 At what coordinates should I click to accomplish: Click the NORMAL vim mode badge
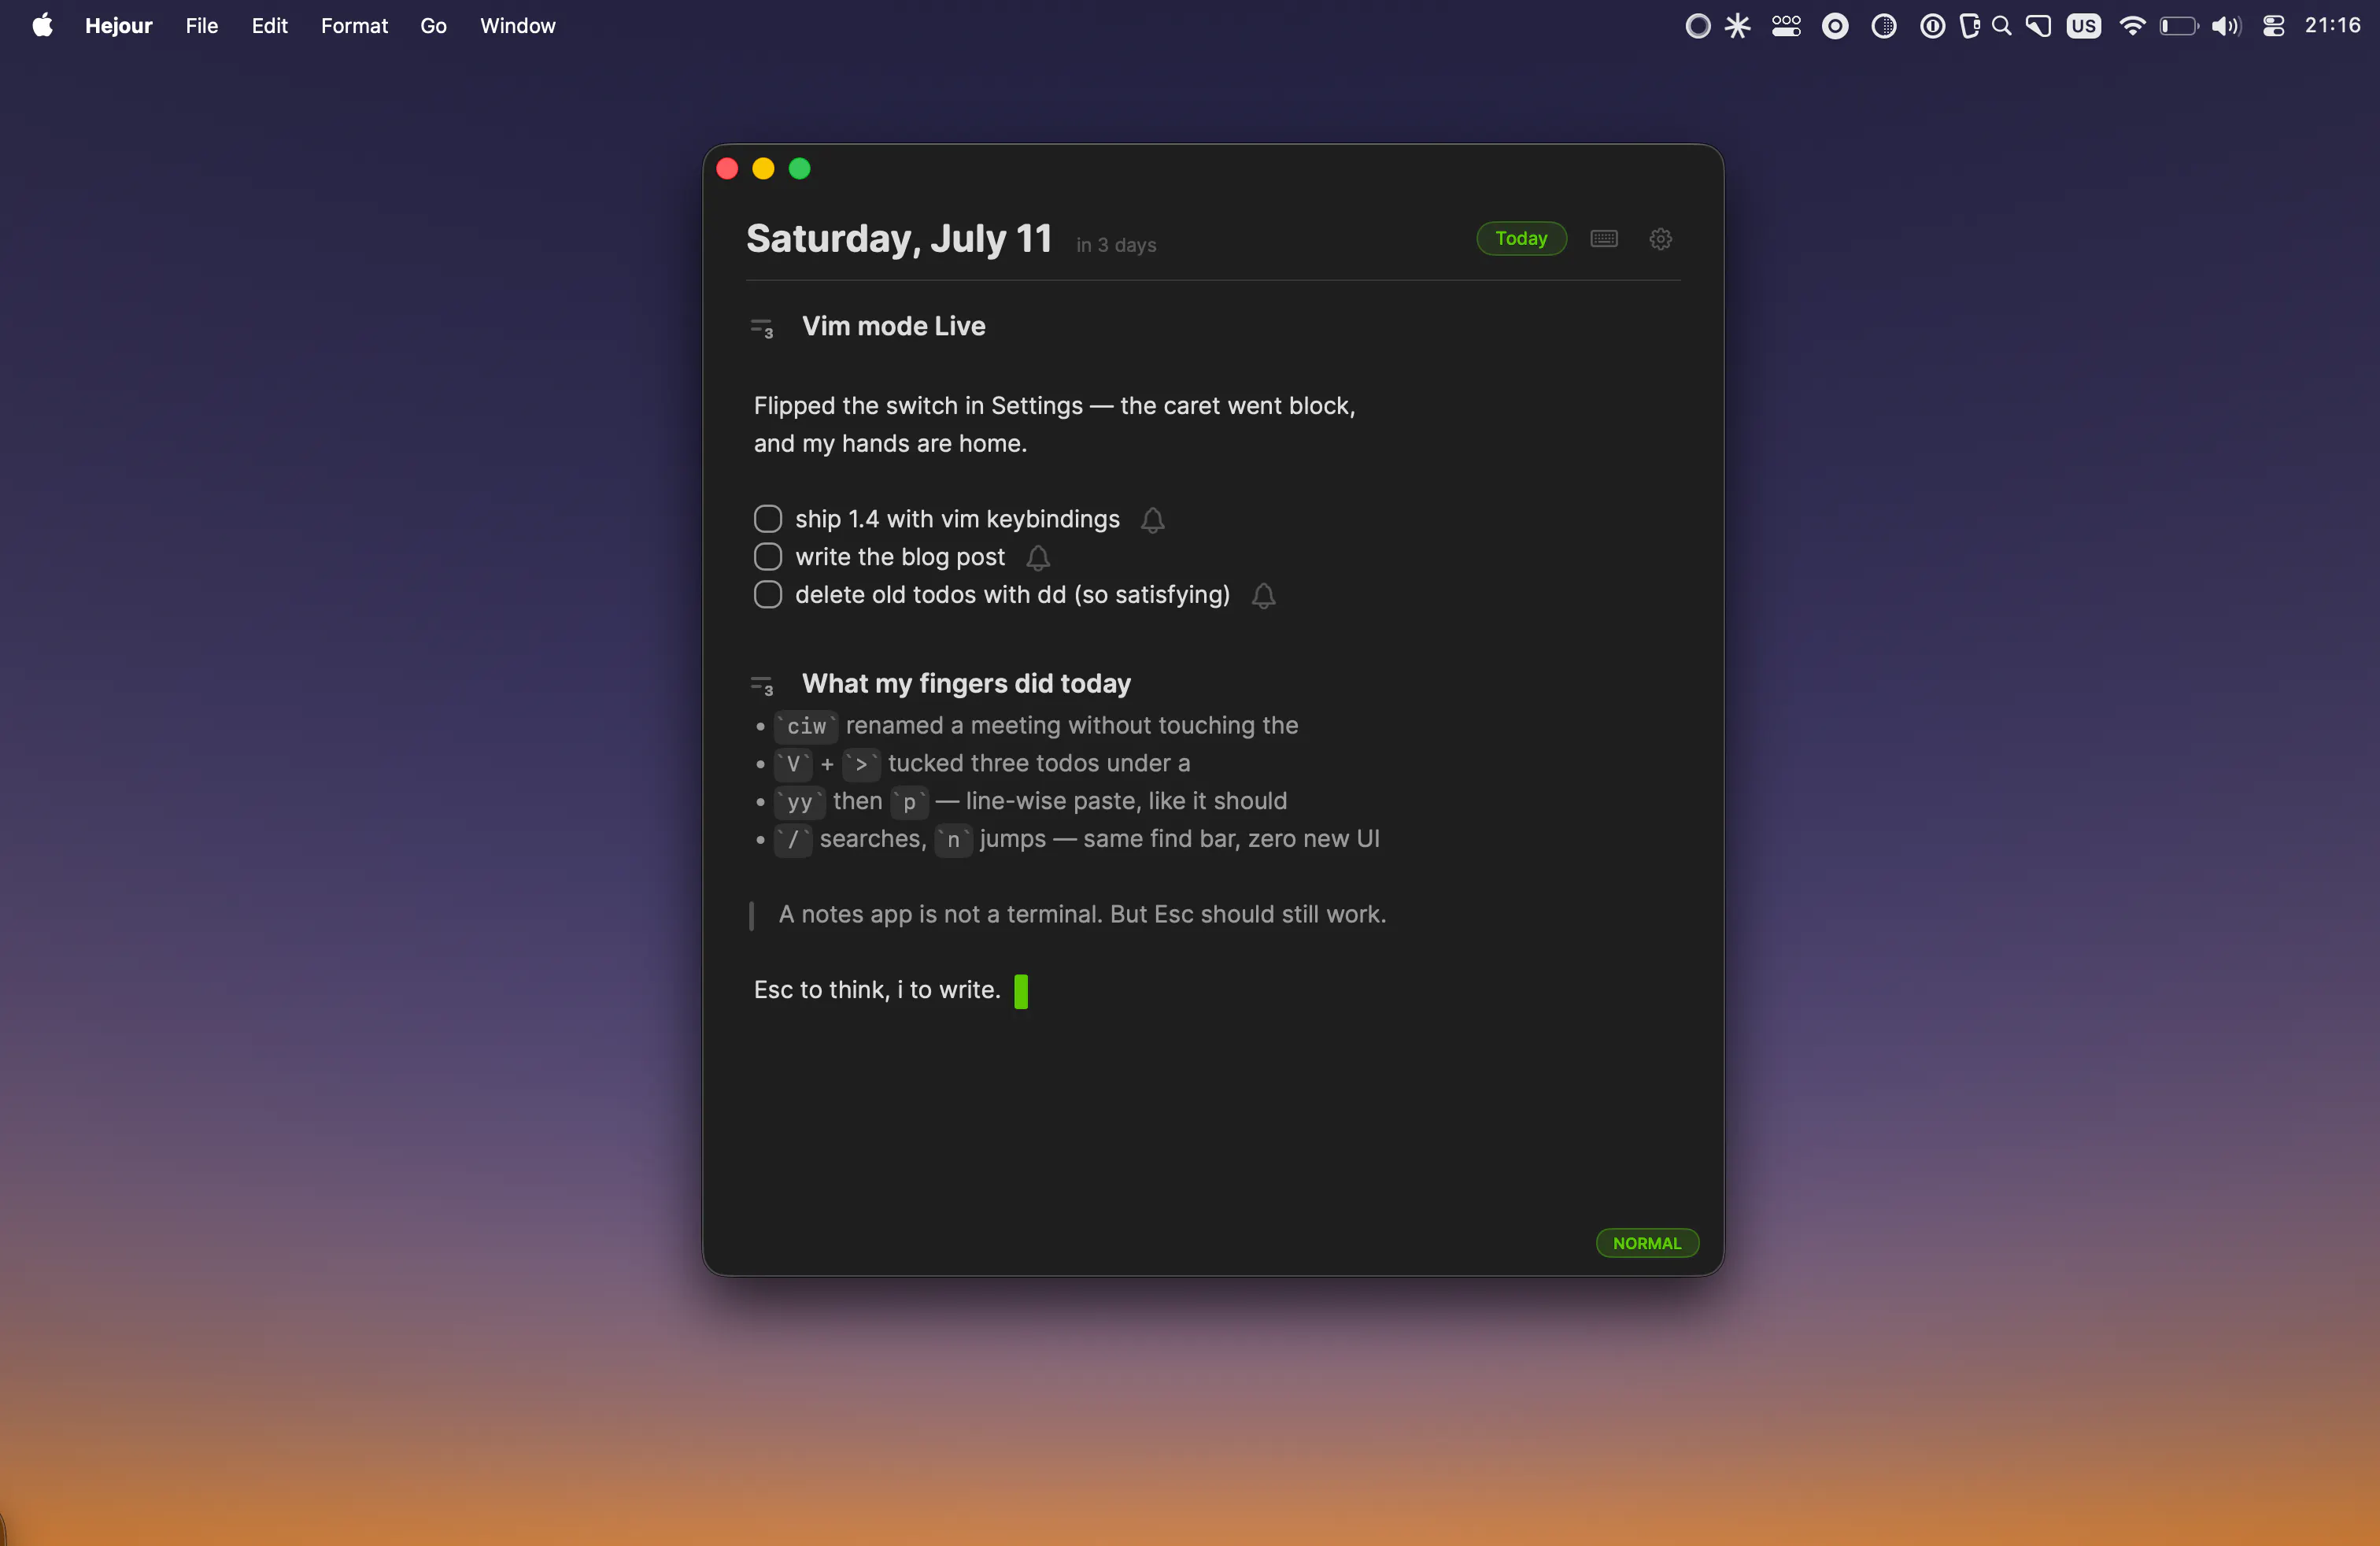tap(1647, 1243)
